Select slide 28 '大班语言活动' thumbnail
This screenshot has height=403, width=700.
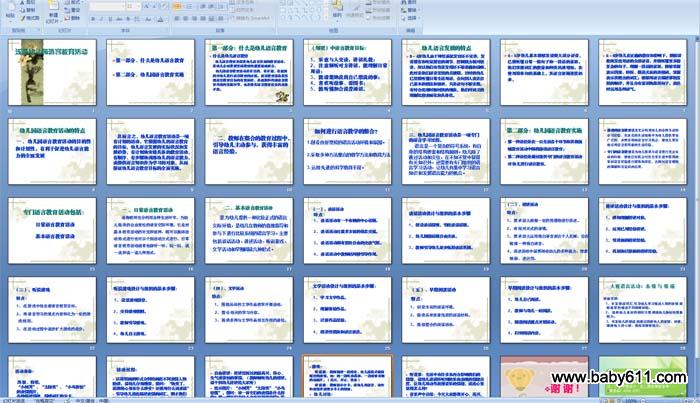tap(642, 310)
